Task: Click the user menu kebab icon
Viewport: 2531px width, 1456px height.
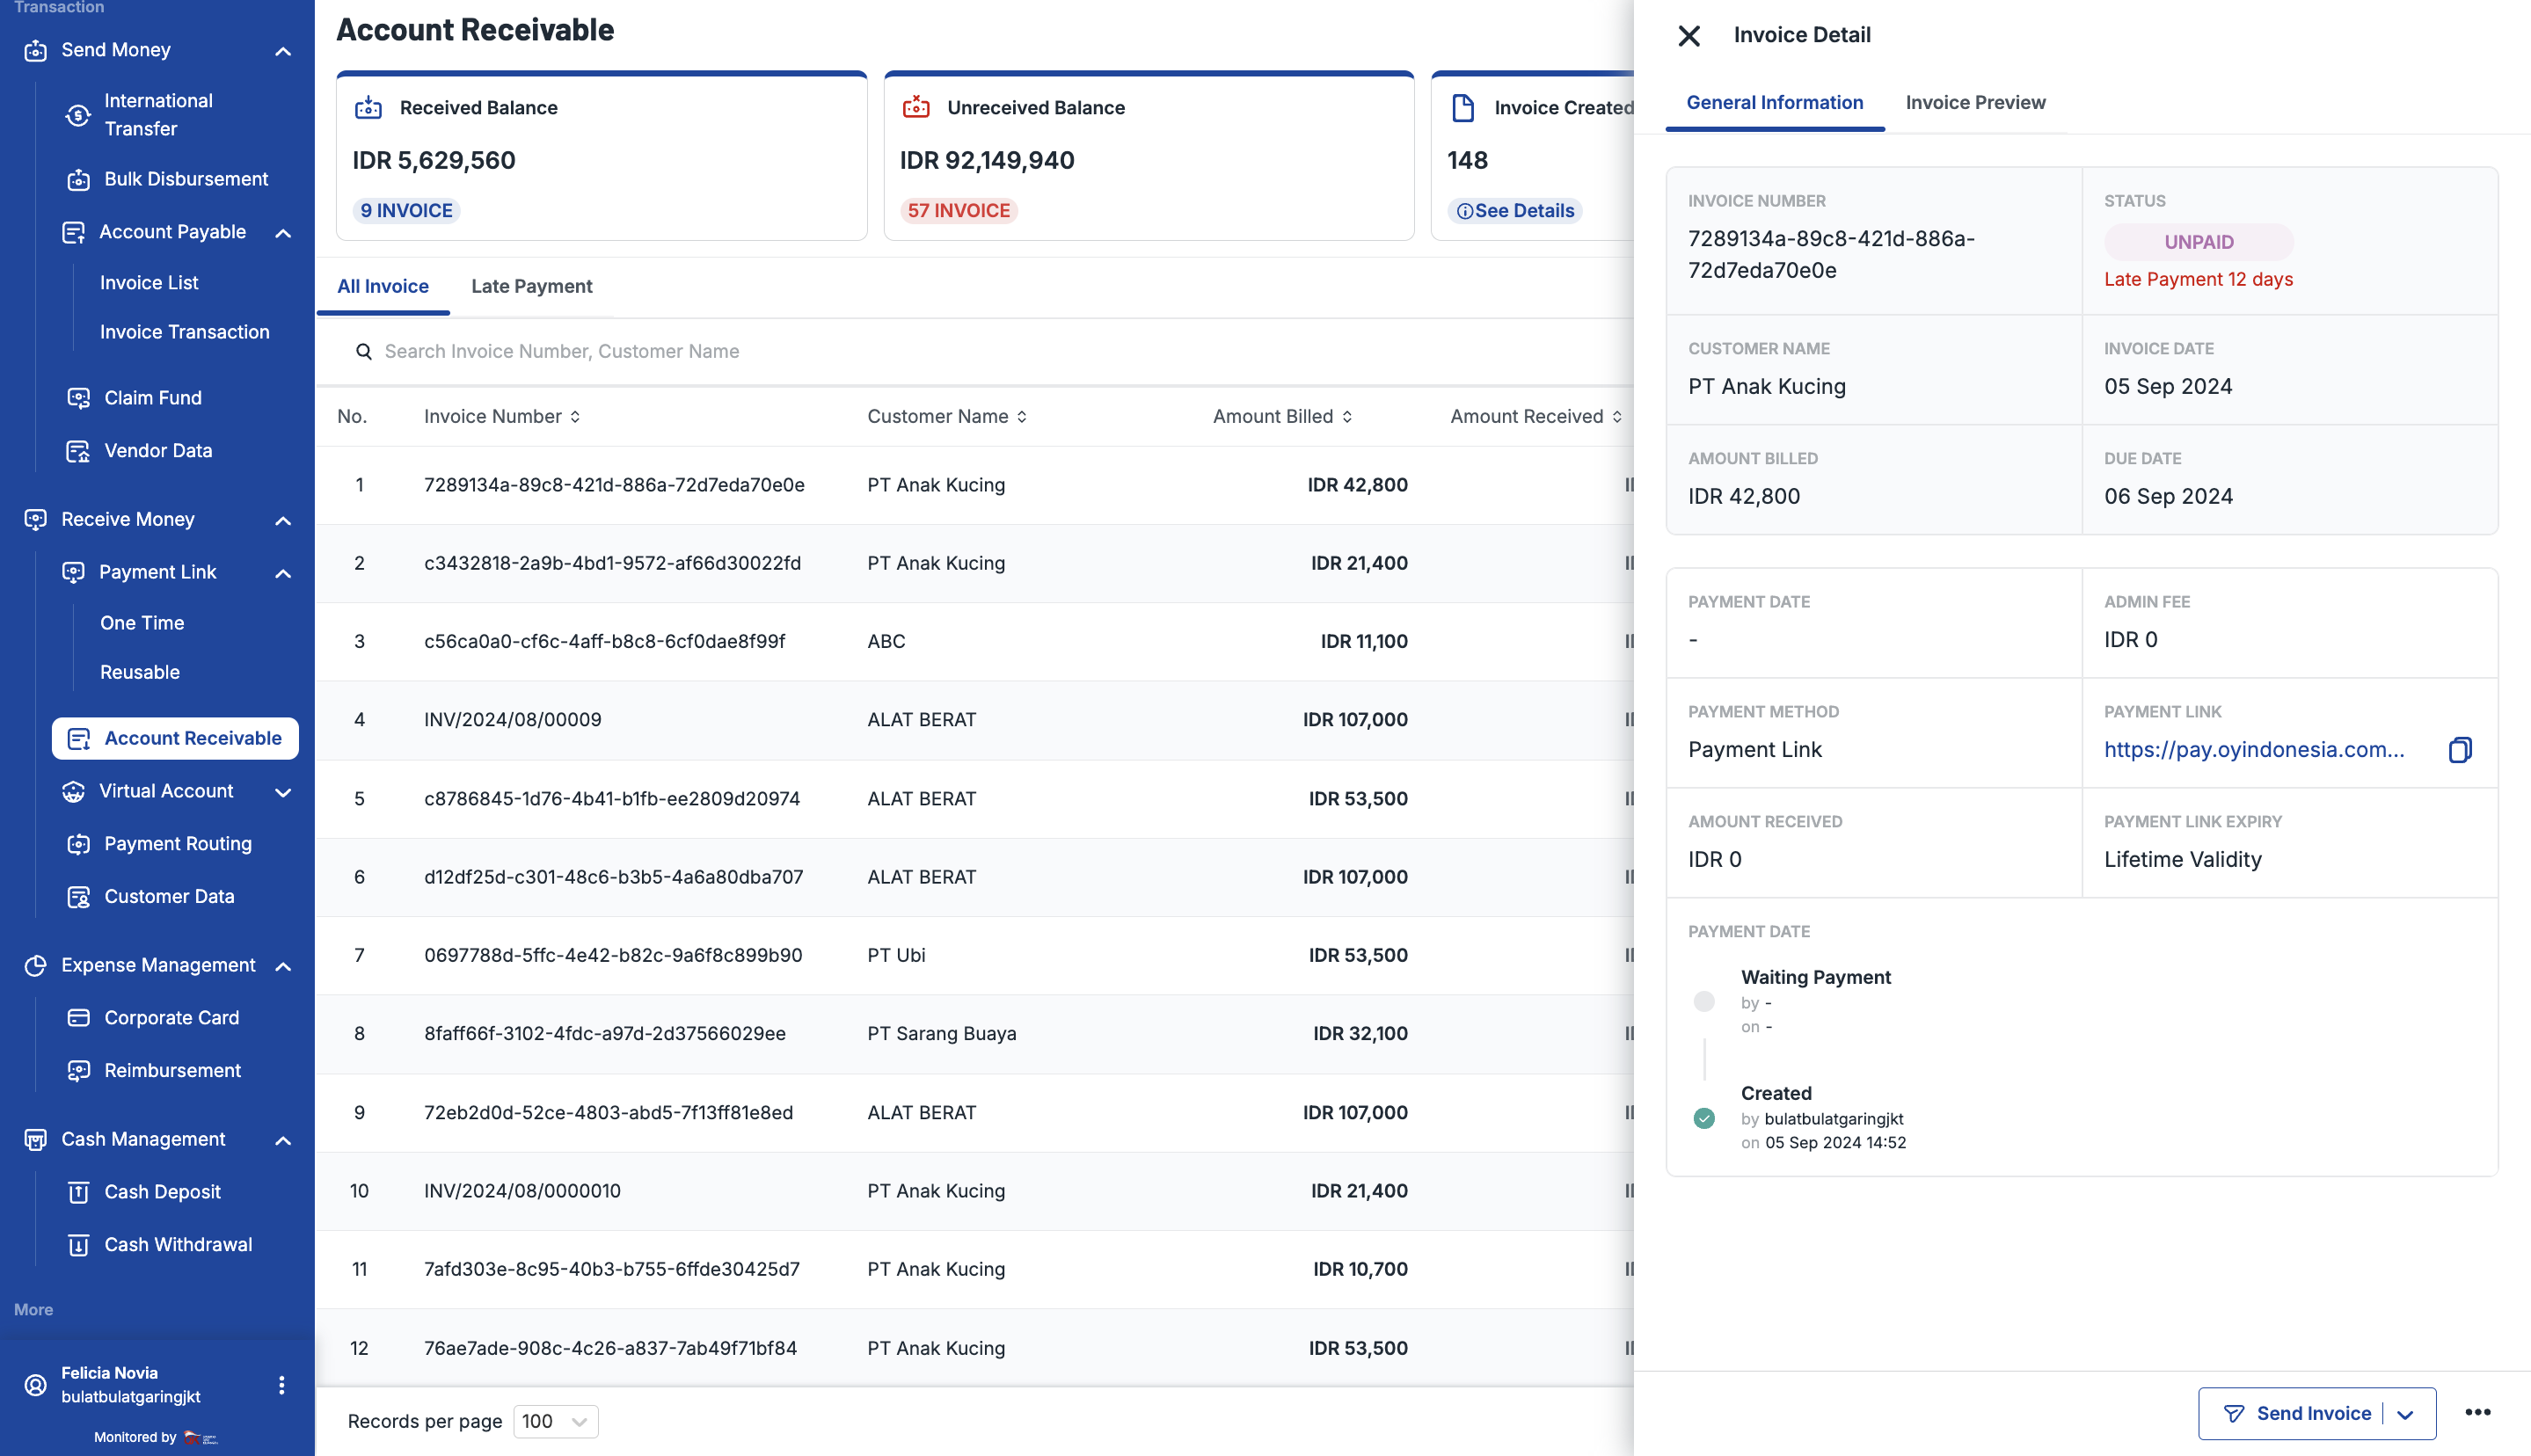Action: 281,1384
